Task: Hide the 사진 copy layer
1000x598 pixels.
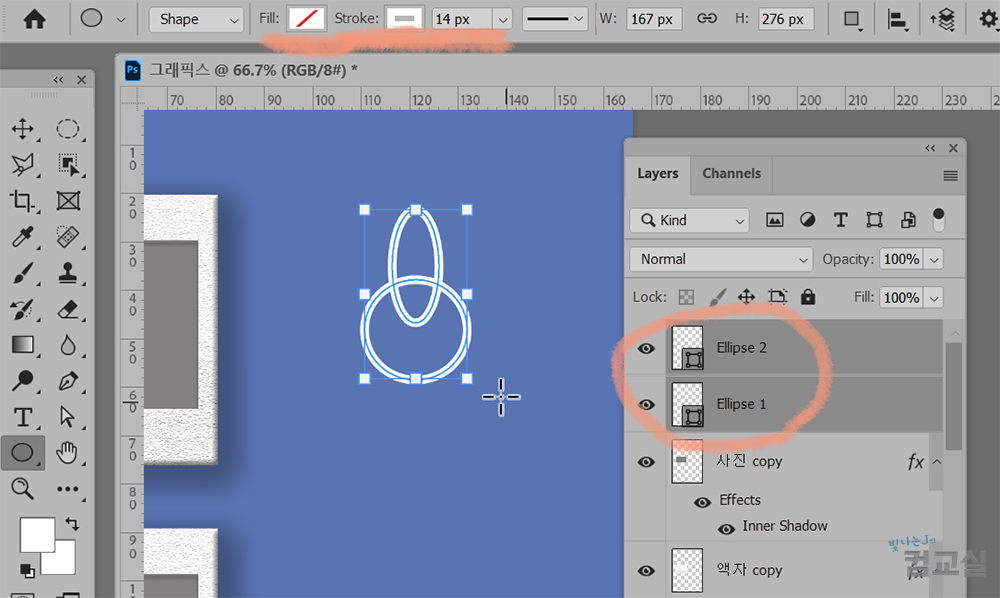Action: (x=646, y=462)
